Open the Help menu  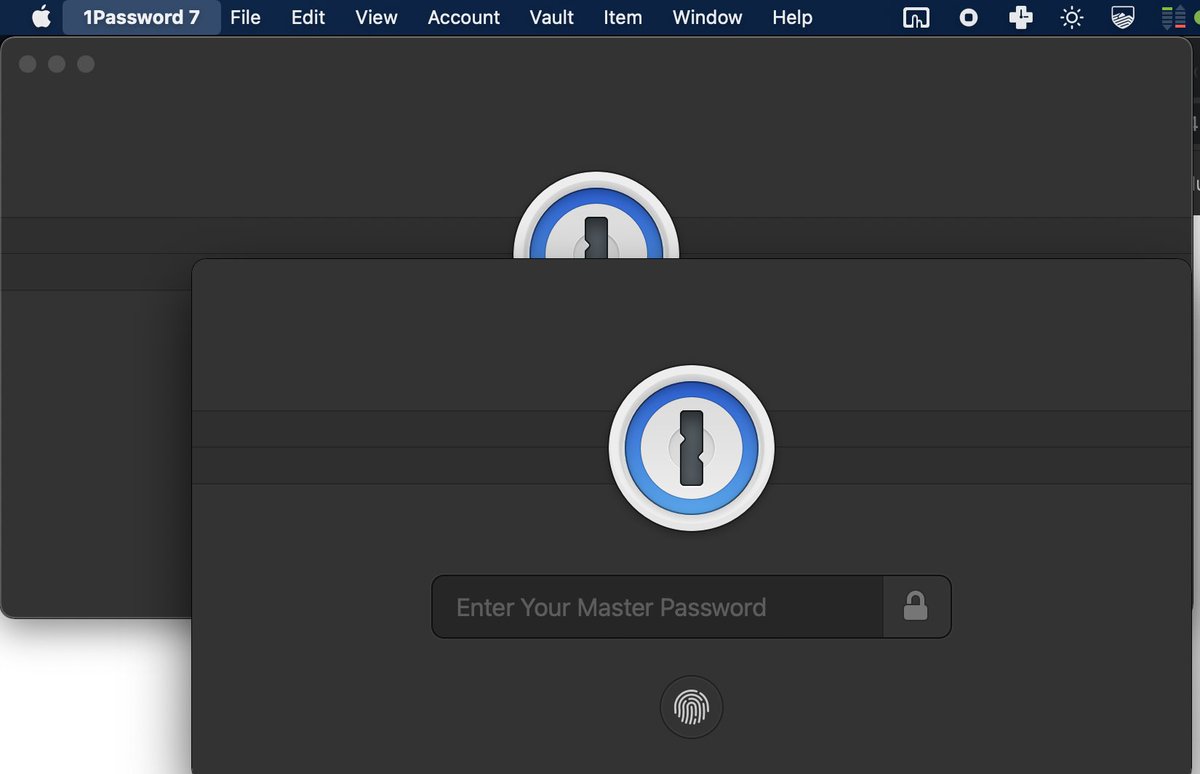point(792,17)
